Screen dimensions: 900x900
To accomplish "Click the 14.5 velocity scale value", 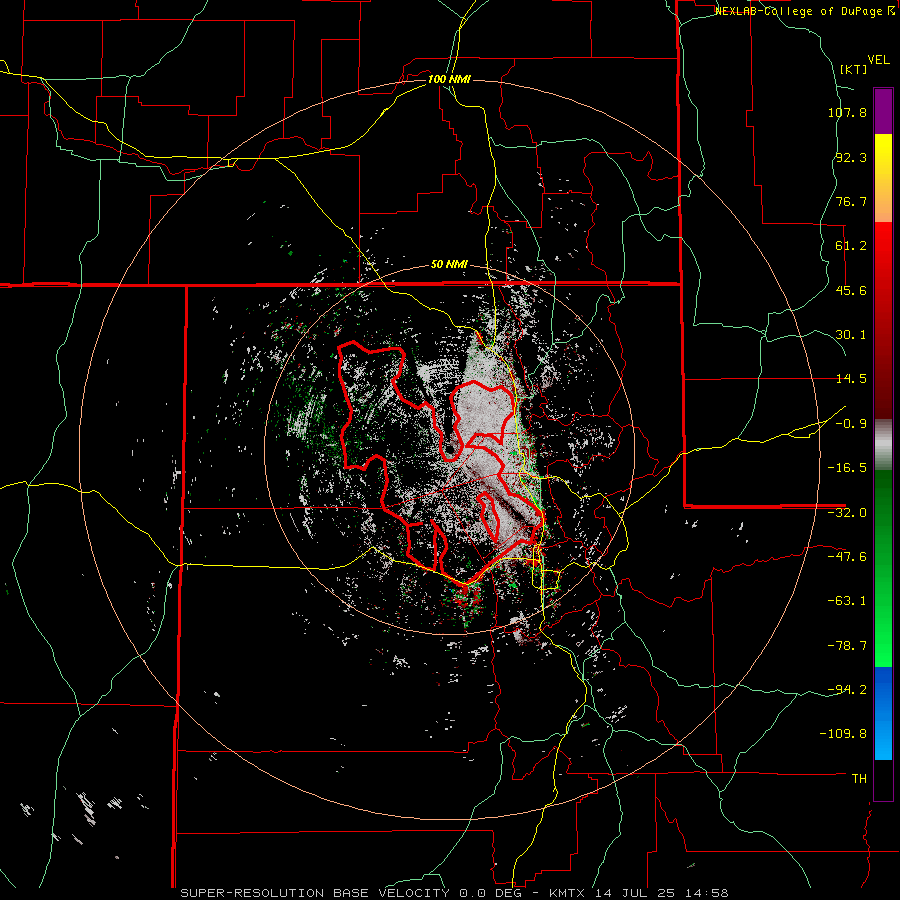I will 851,379.
